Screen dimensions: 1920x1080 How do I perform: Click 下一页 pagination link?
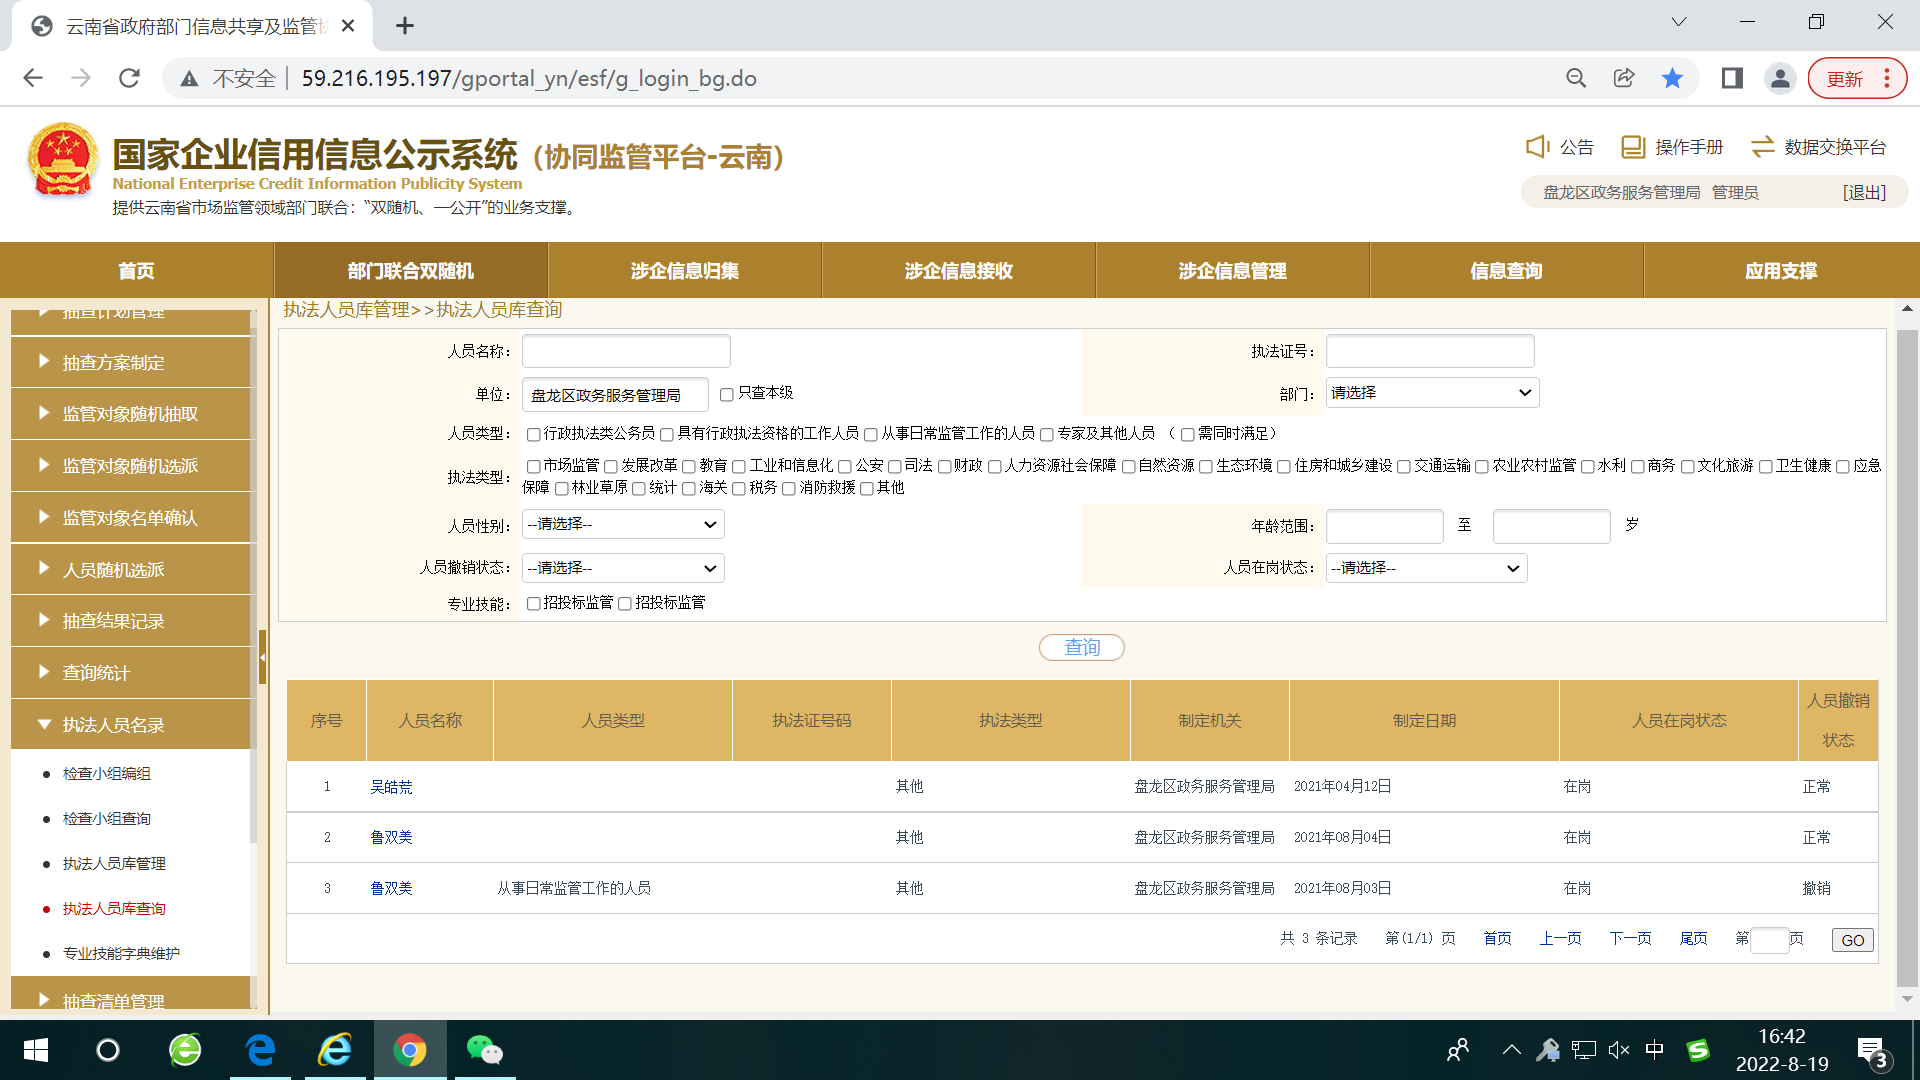pos(1630,938)
